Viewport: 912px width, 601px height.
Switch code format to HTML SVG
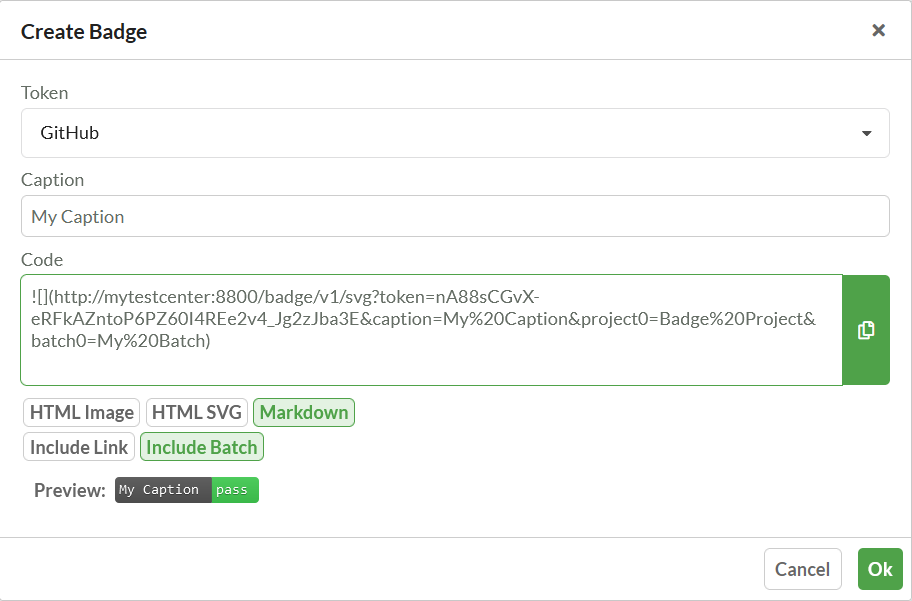coord(197,412)
